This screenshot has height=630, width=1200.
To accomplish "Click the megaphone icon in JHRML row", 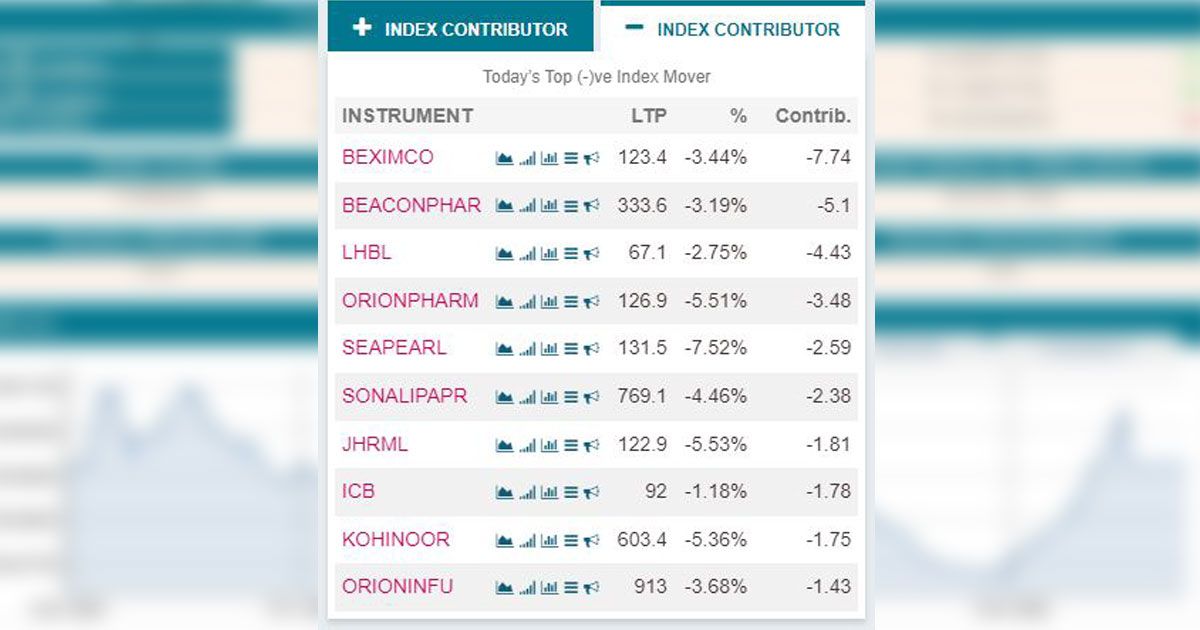I will tap(591, 445).
